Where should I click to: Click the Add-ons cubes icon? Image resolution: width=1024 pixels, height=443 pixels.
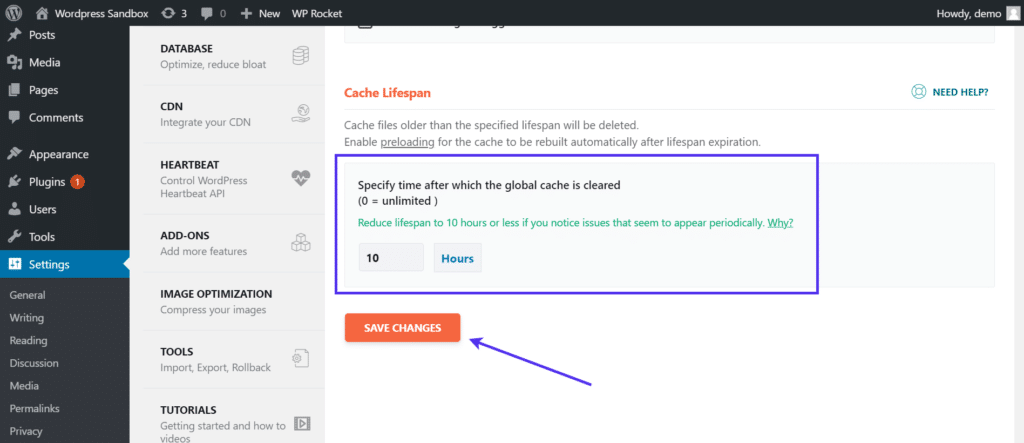(x=300, y=243)
